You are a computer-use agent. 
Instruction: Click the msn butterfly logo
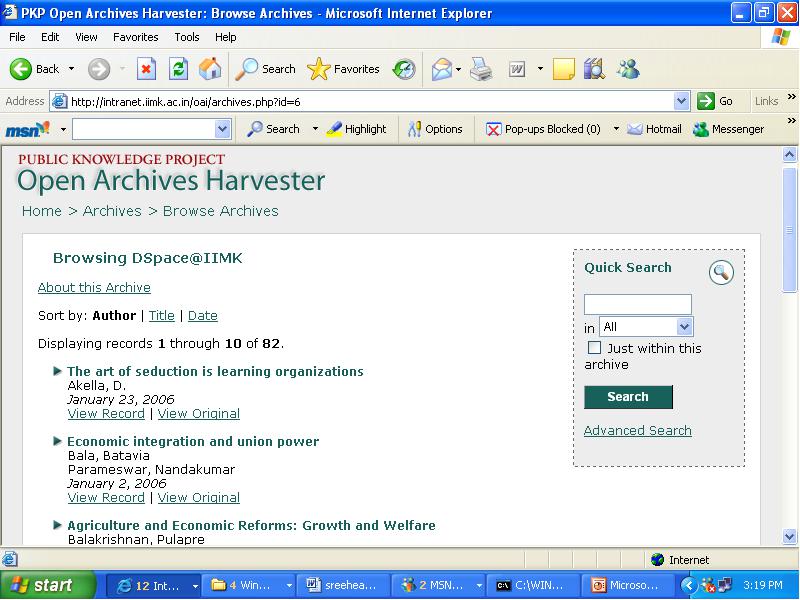pyautogui.click(x=28, y=129)
